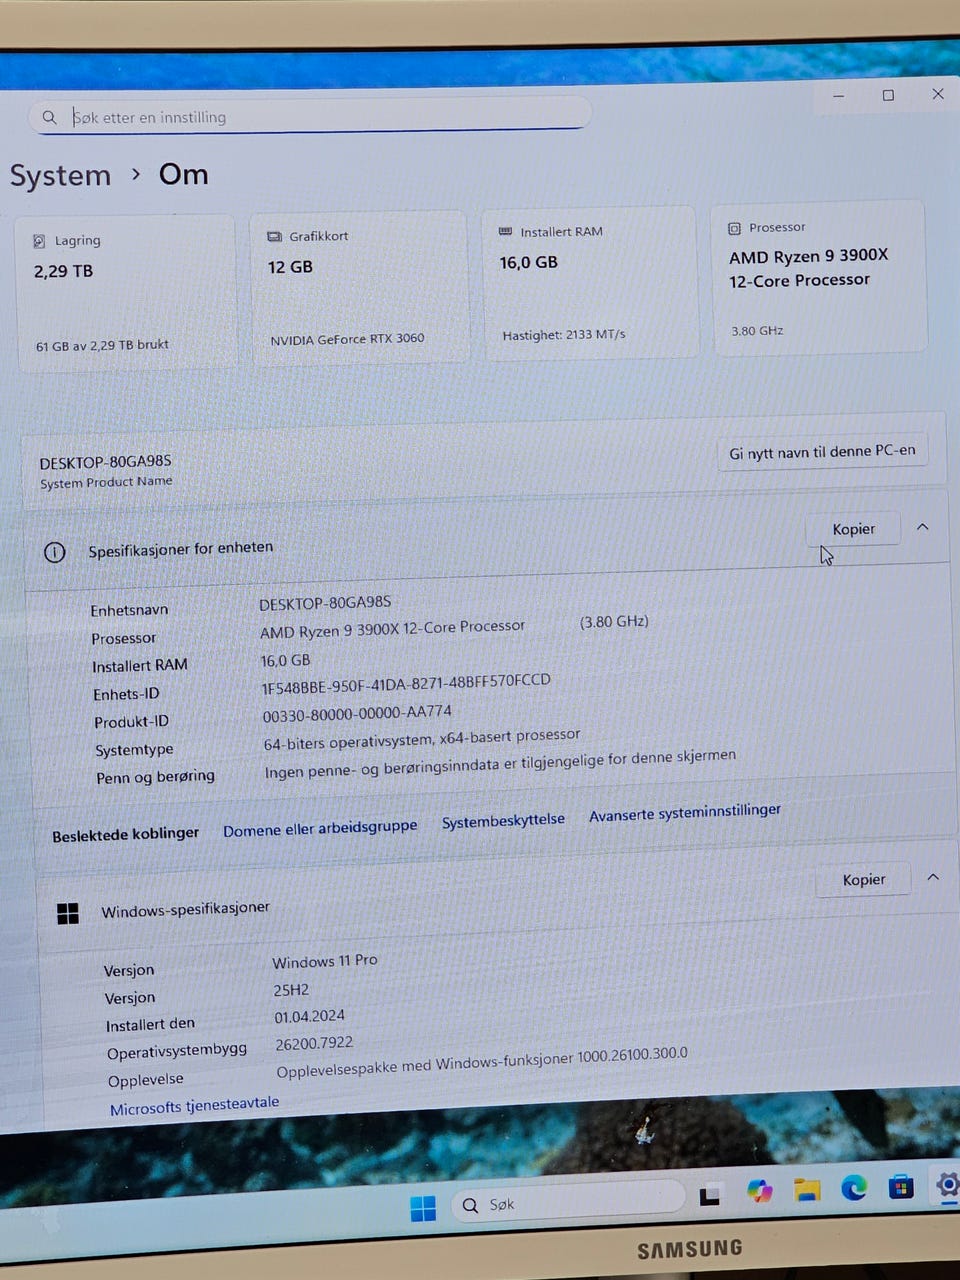Focus the 'Søk etter en innstilling' search field

pos(310,116)
